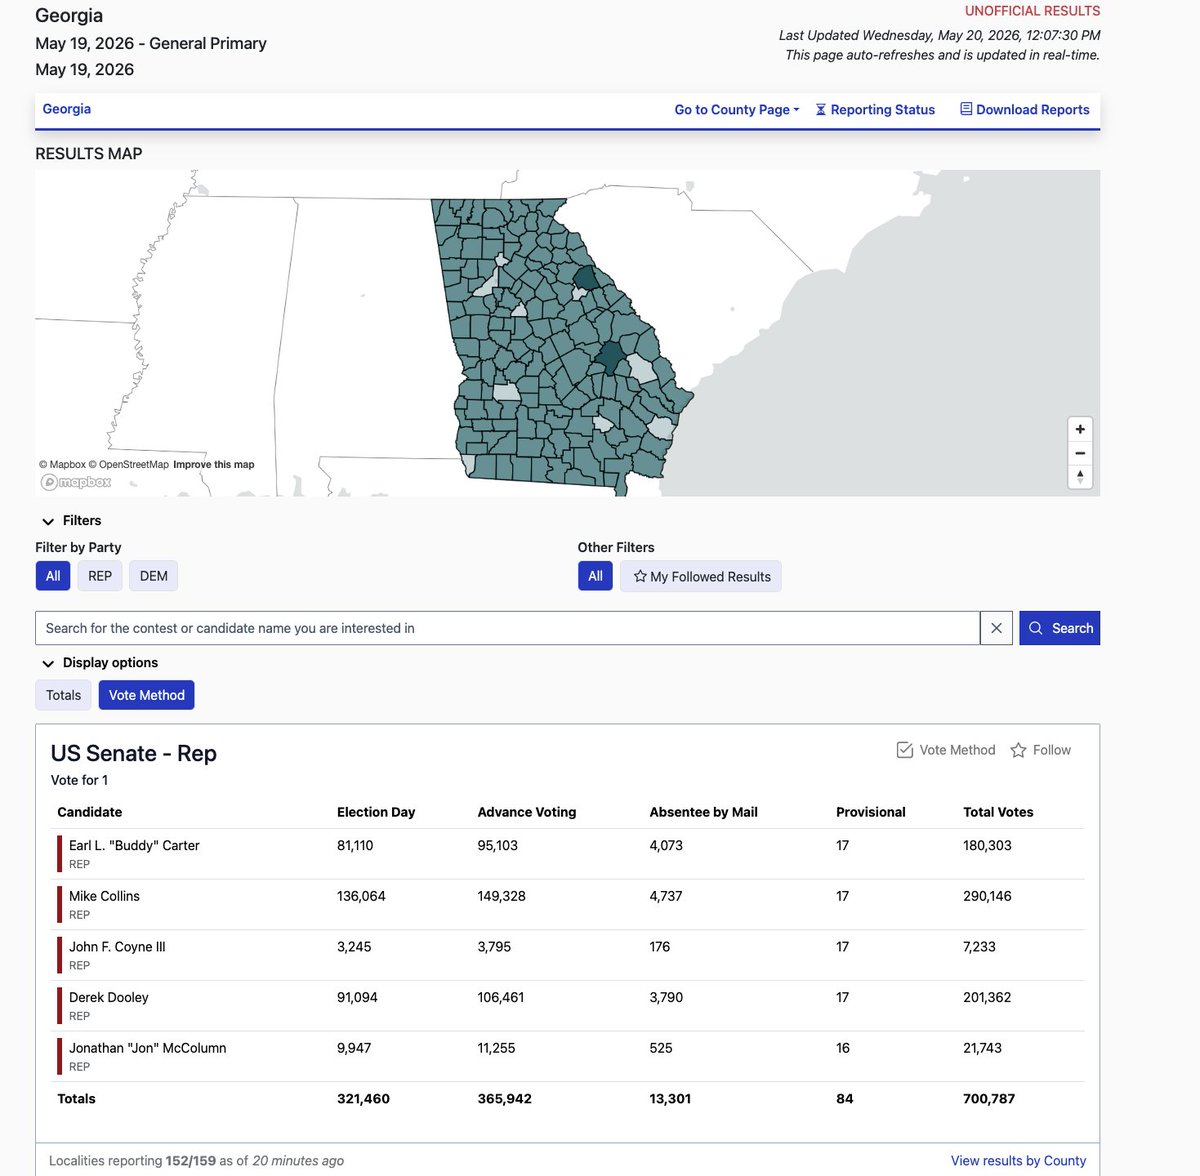Click candidate name John F. Coyne III
The height and width of the screenshot is (1176, 1200).
coord(117,947)
